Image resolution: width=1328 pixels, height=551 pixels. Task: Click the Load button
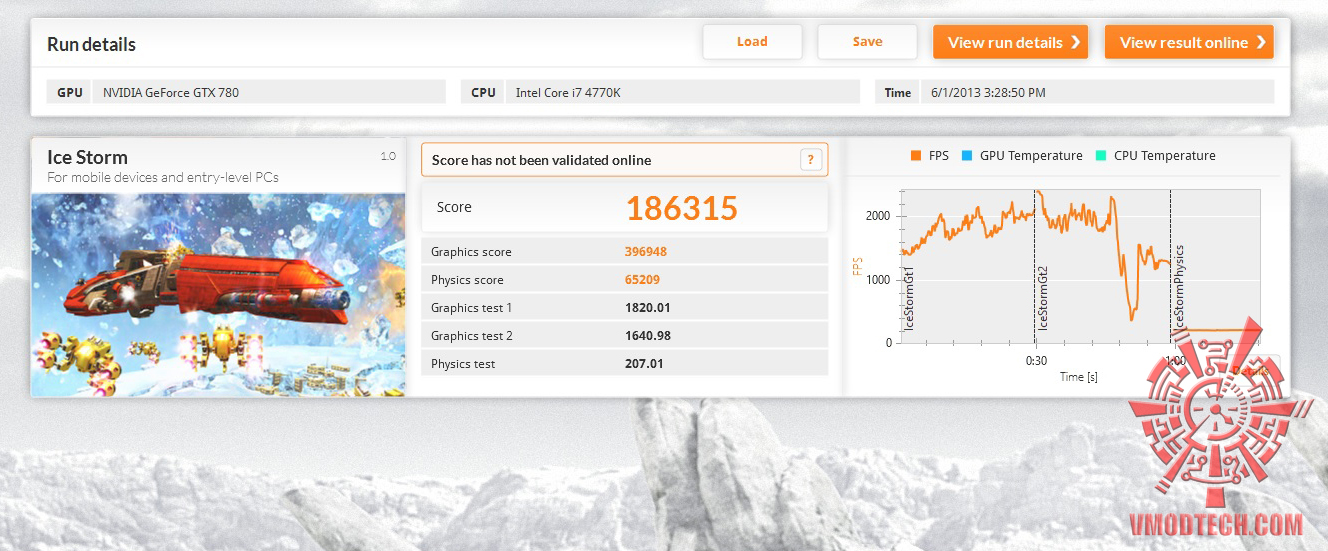[752, 42]
